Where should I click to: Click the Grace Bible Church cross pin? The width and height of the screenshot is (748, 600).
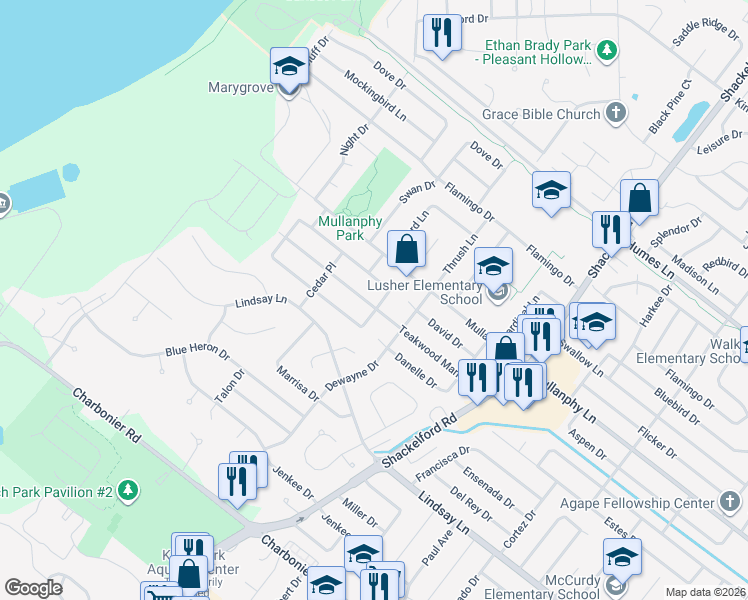616,112
